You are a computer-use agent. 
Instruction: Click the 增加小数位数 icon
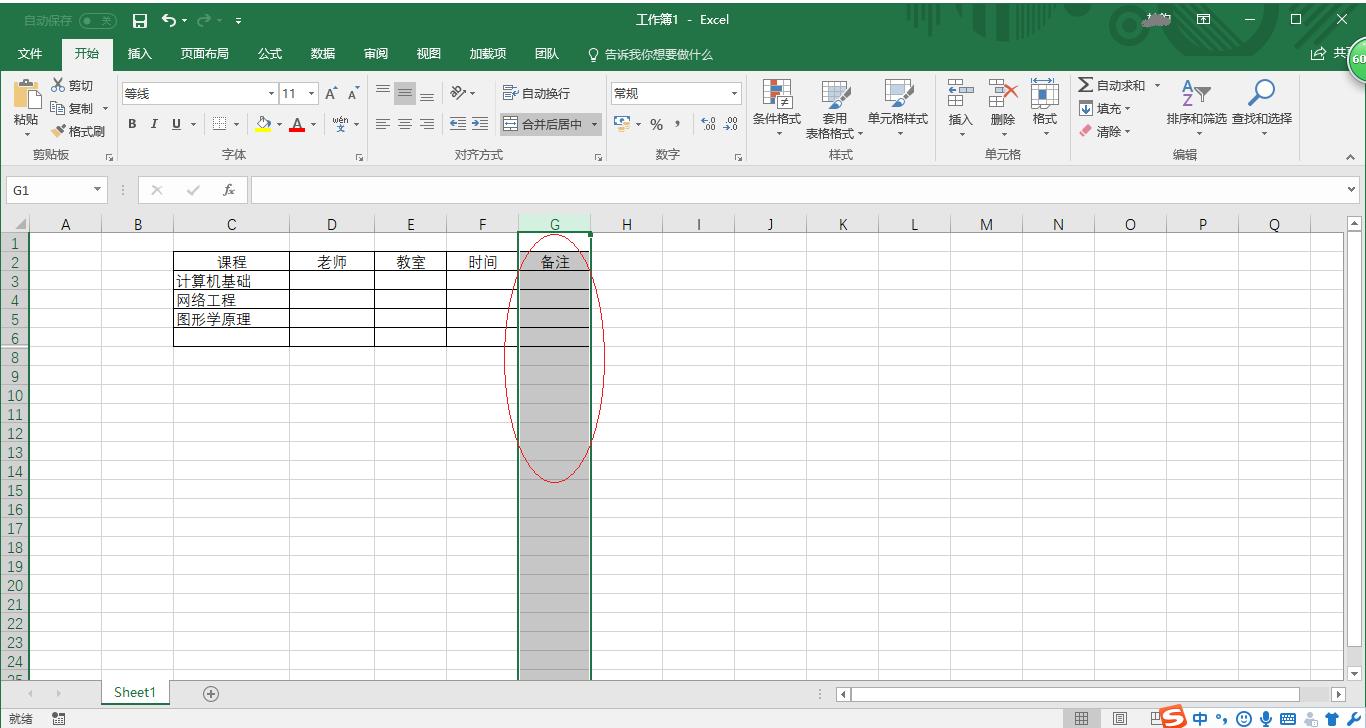(706, 124)
